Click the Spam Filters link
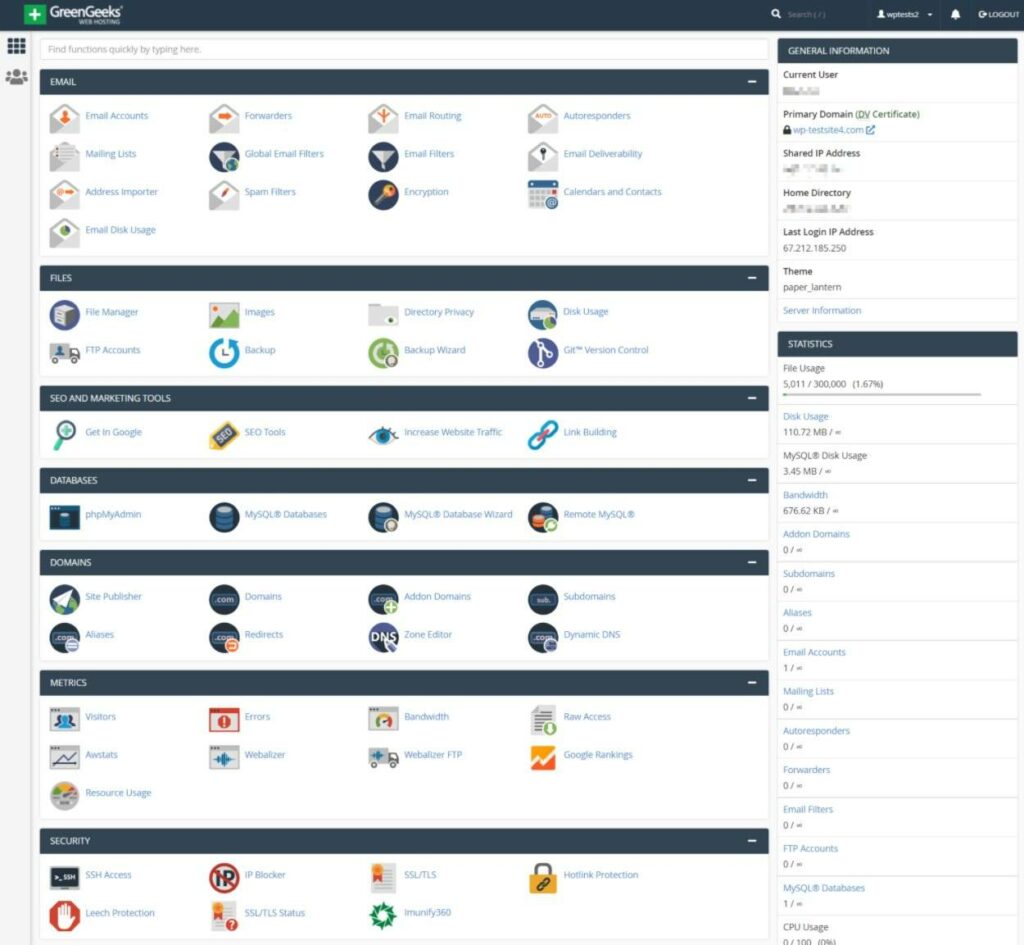This screenshot has height=945, width=1024. point(270,191)
